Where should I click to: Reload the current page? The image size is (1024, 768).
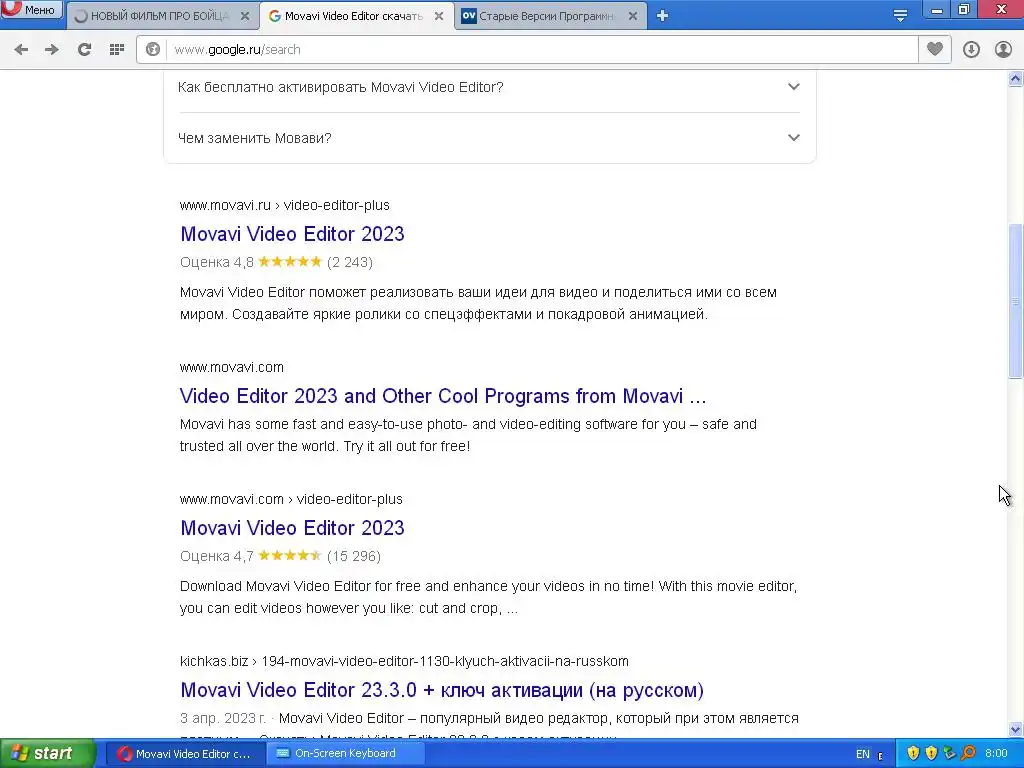(84, 50)
